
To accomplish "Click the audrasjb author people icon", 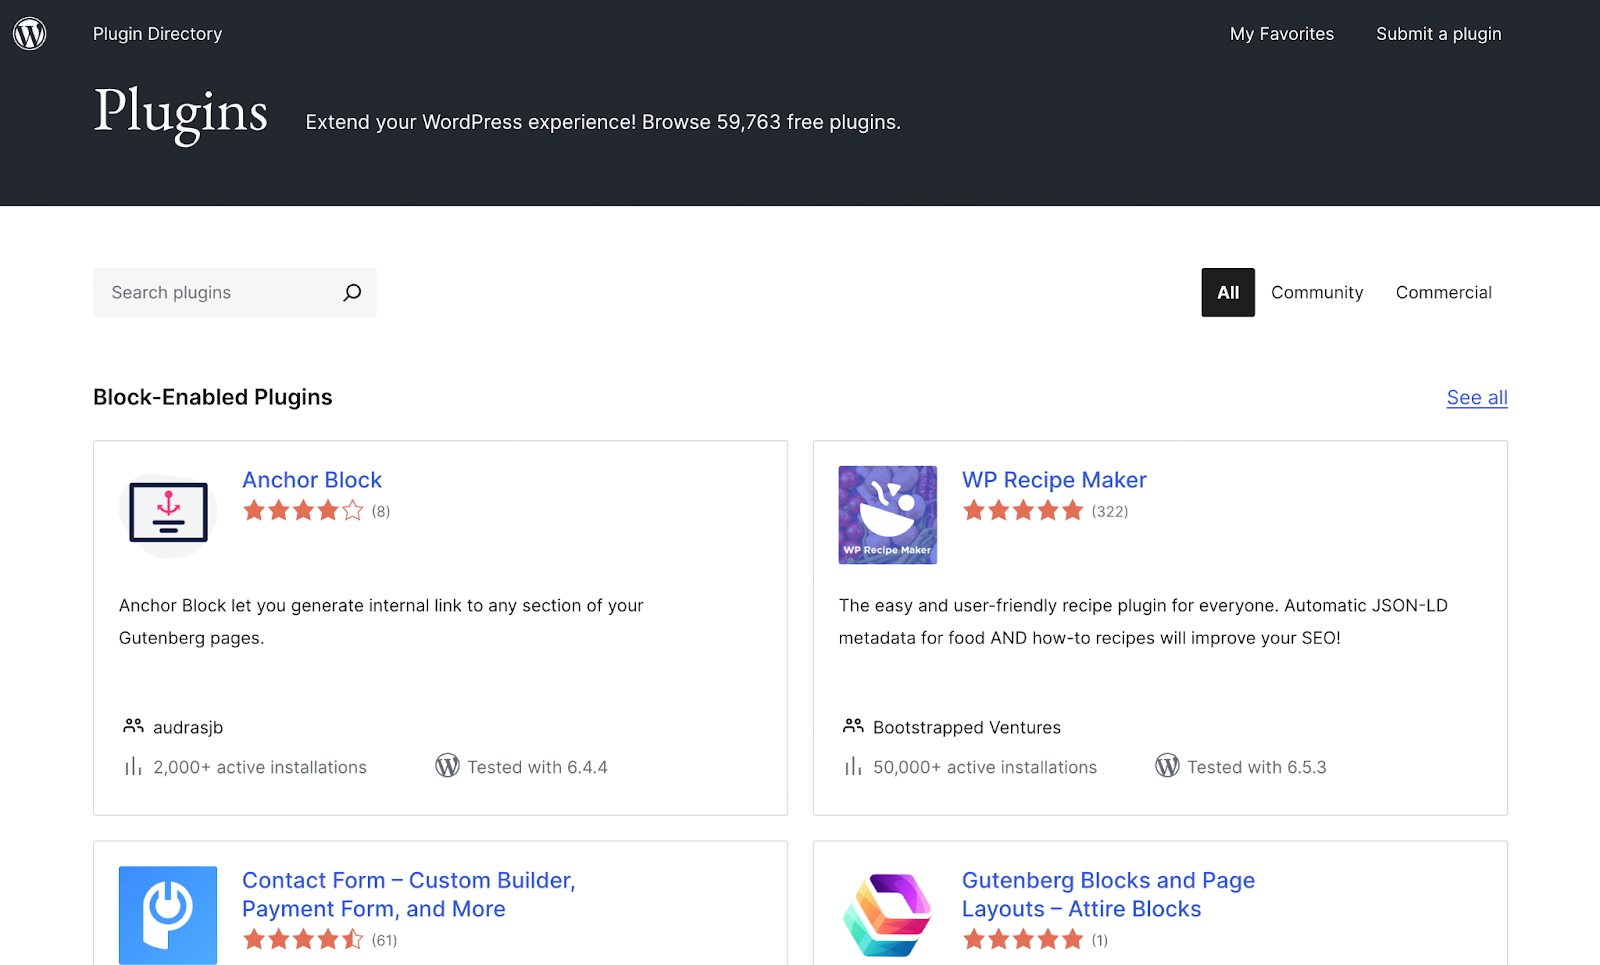I will point(133,726).
